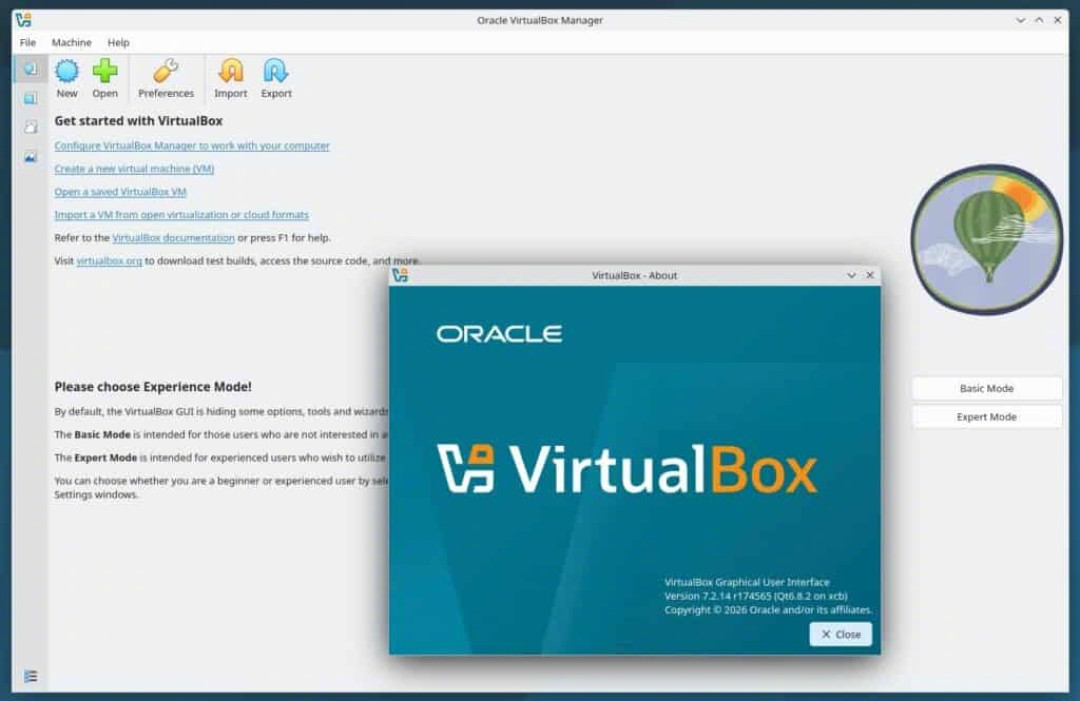
Task: Open the VirtualBox documentation link
Action: [173, 238]
